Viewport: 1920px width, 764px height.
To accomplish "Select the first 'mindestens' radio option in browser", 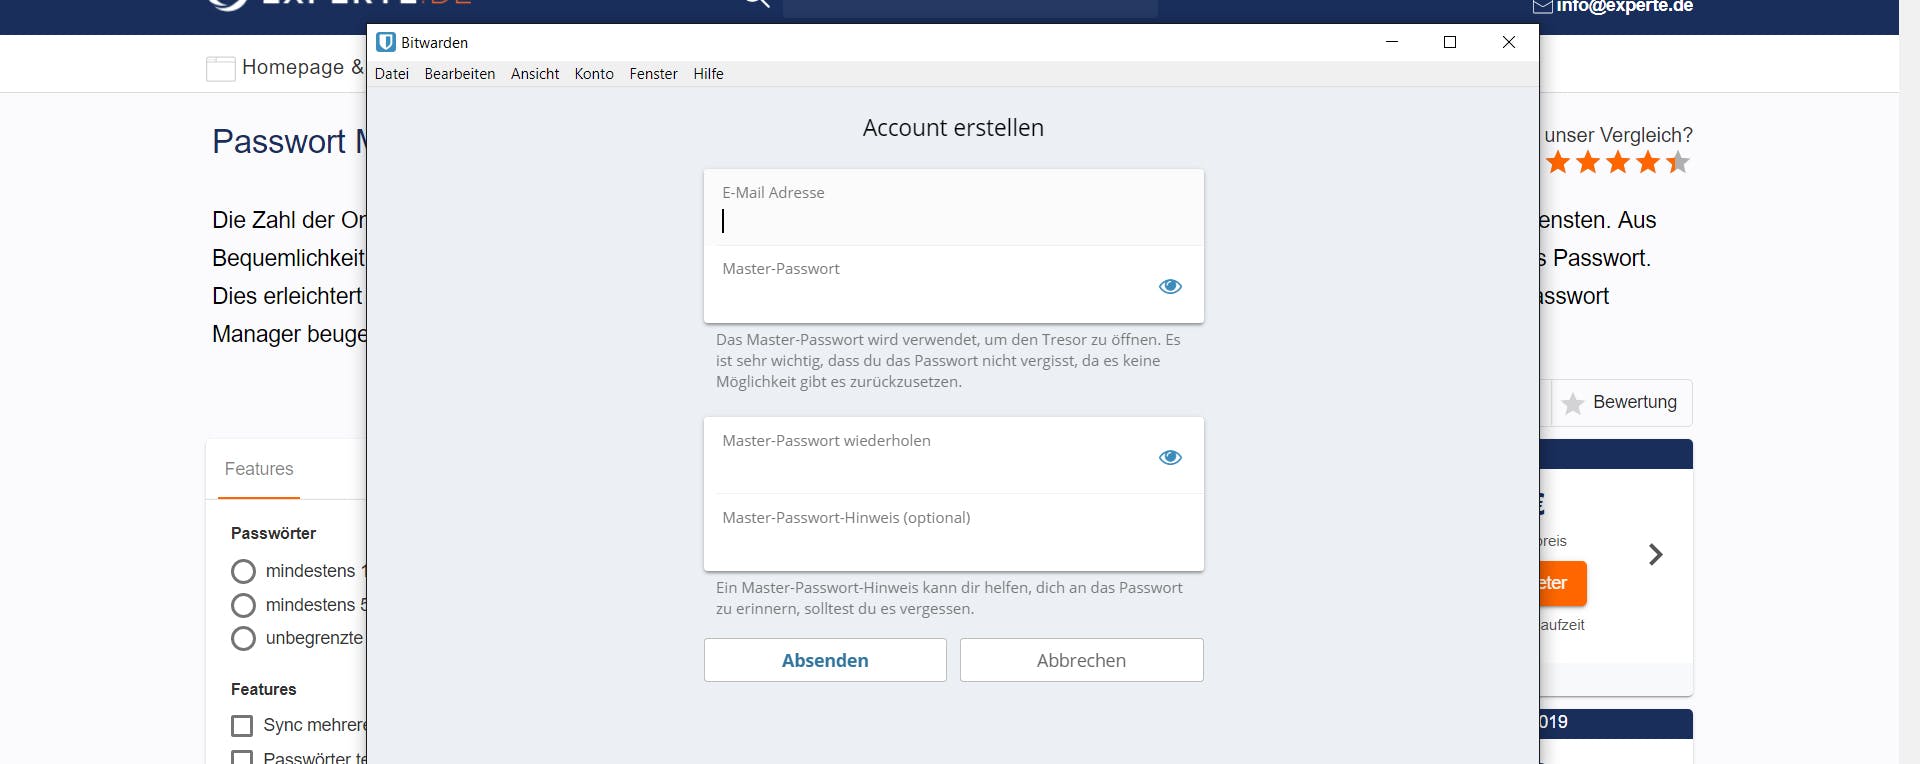I will (x=243, y=571).
